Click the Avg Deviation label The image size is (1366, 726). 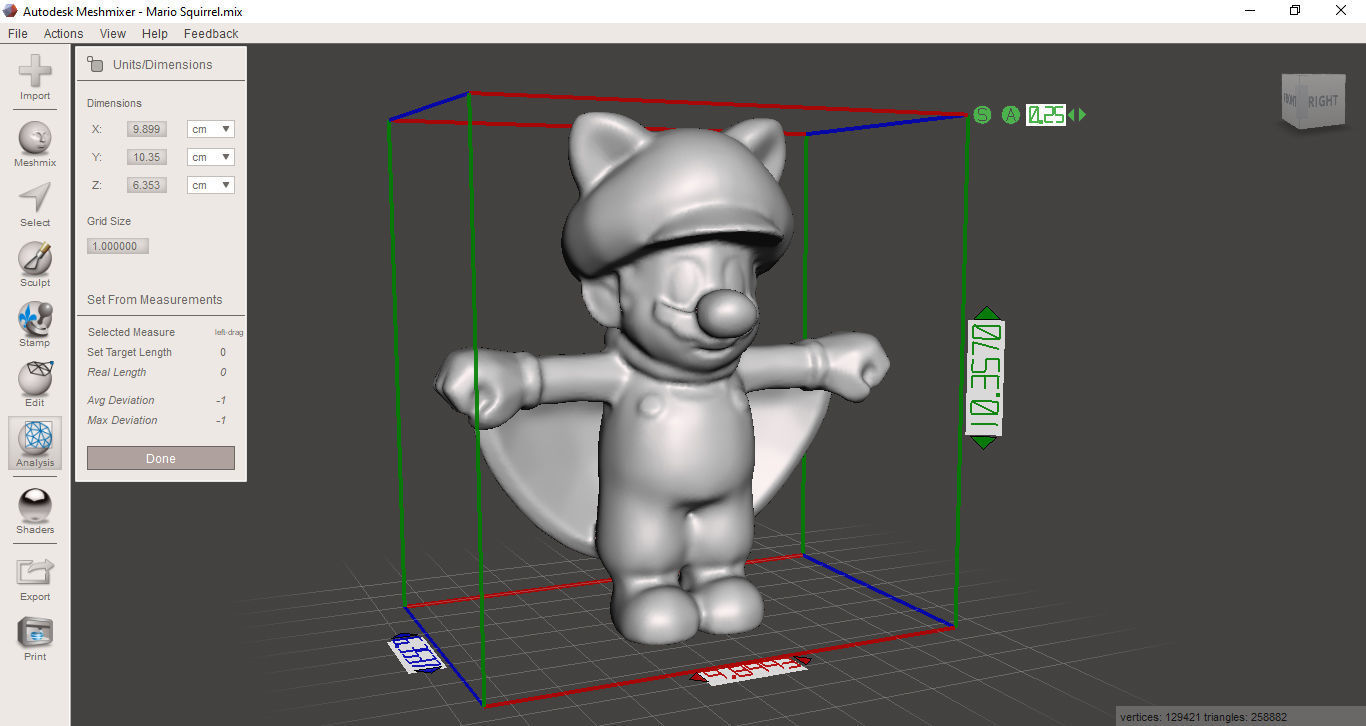click(x=121, y=400)
